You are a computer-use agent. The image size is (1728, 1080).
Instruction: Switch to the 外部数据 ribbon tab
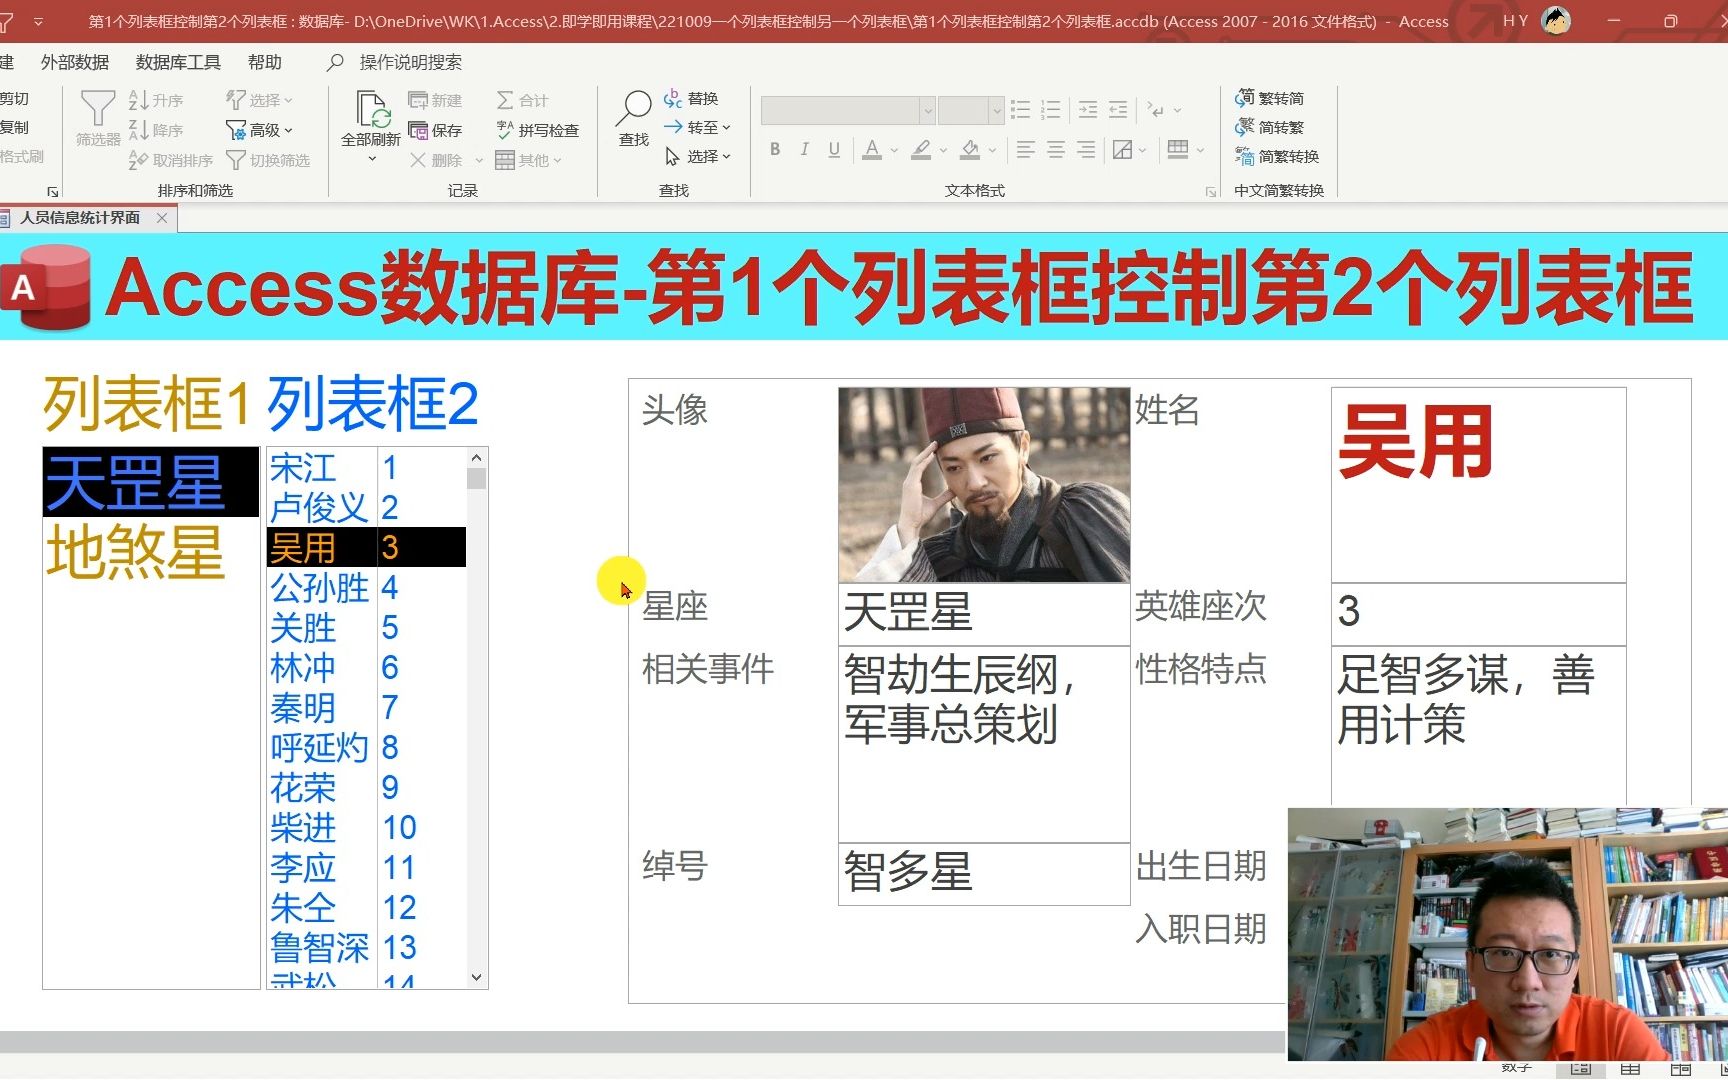[75, 61]
